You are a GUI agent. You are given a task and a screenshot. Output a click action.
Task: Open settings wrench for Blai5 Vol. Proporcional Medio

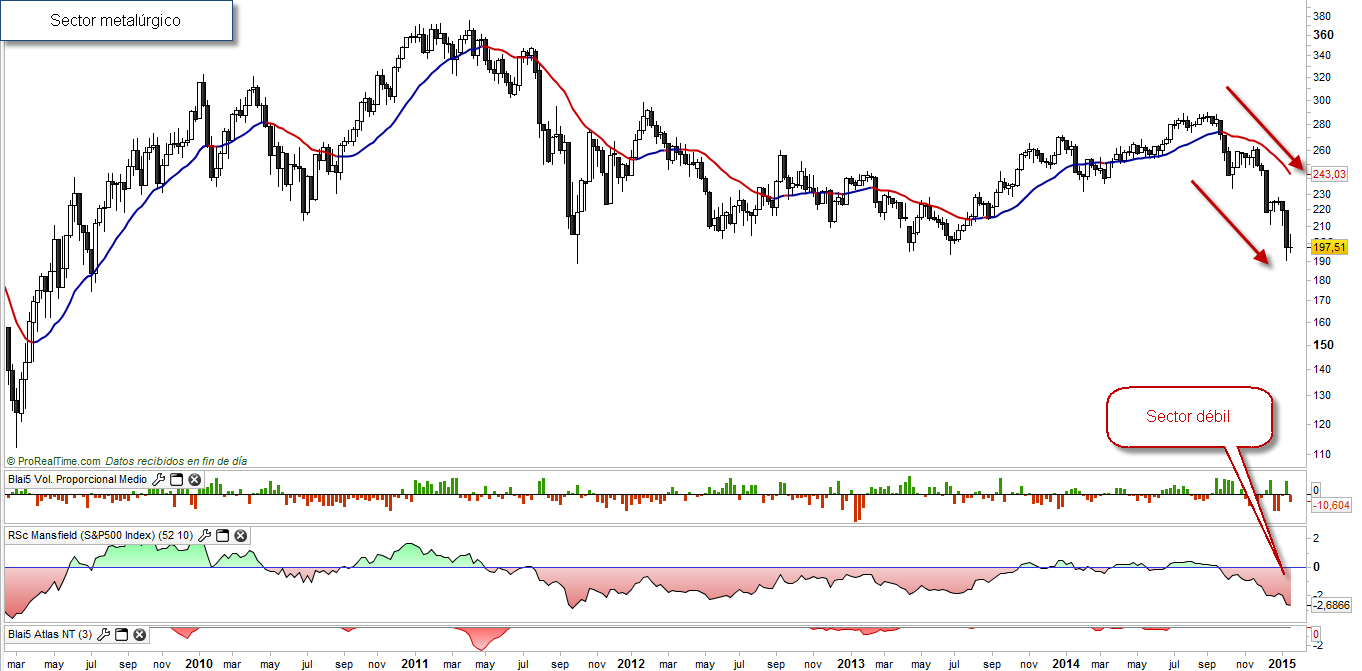coord(158,480)
